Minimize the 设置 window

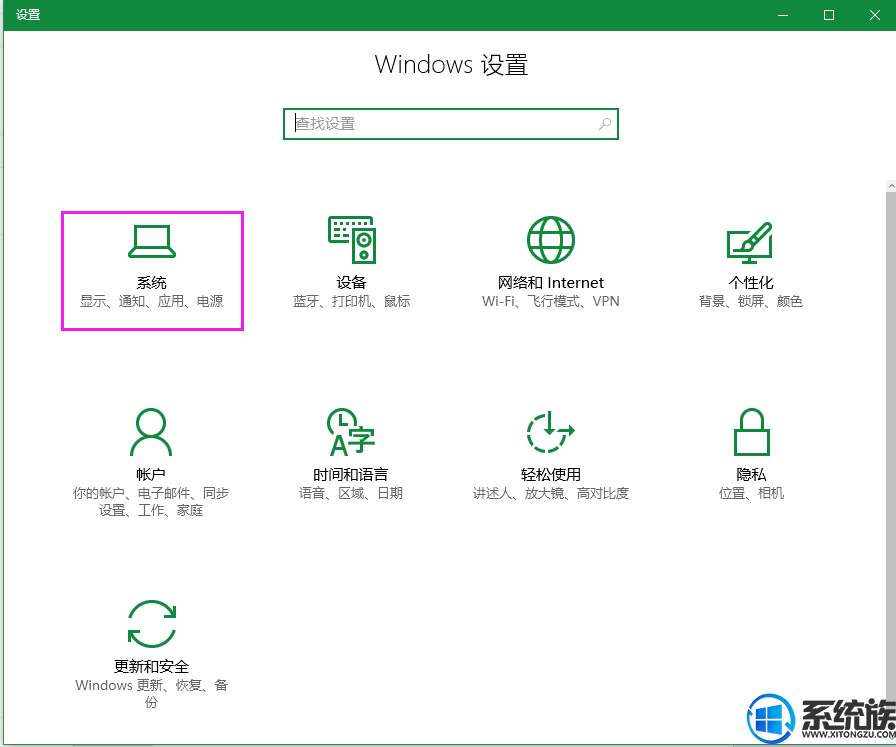(x=783, y=15)
